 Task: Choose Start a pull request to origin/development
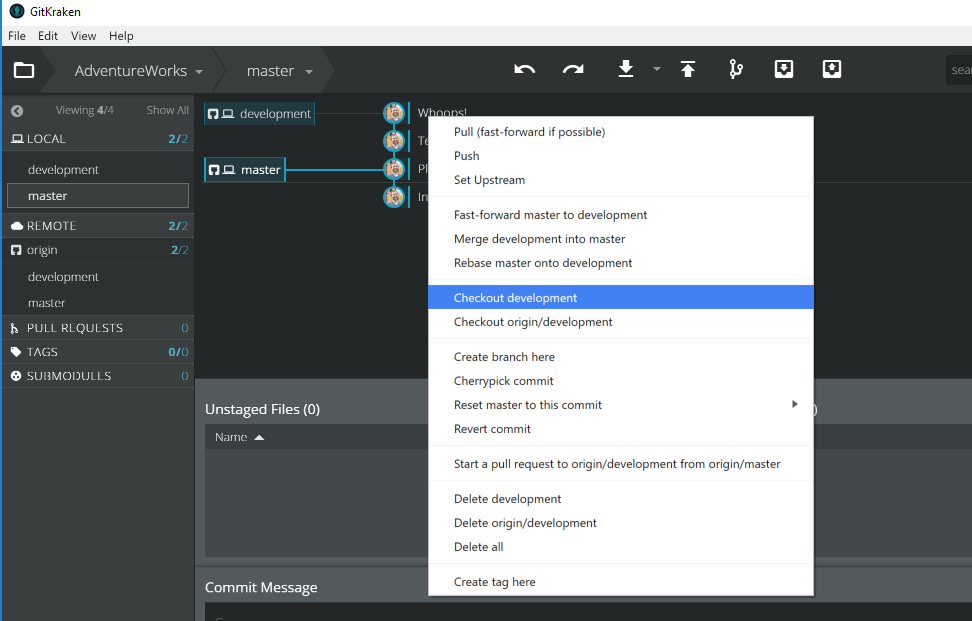tap(621, 464)
